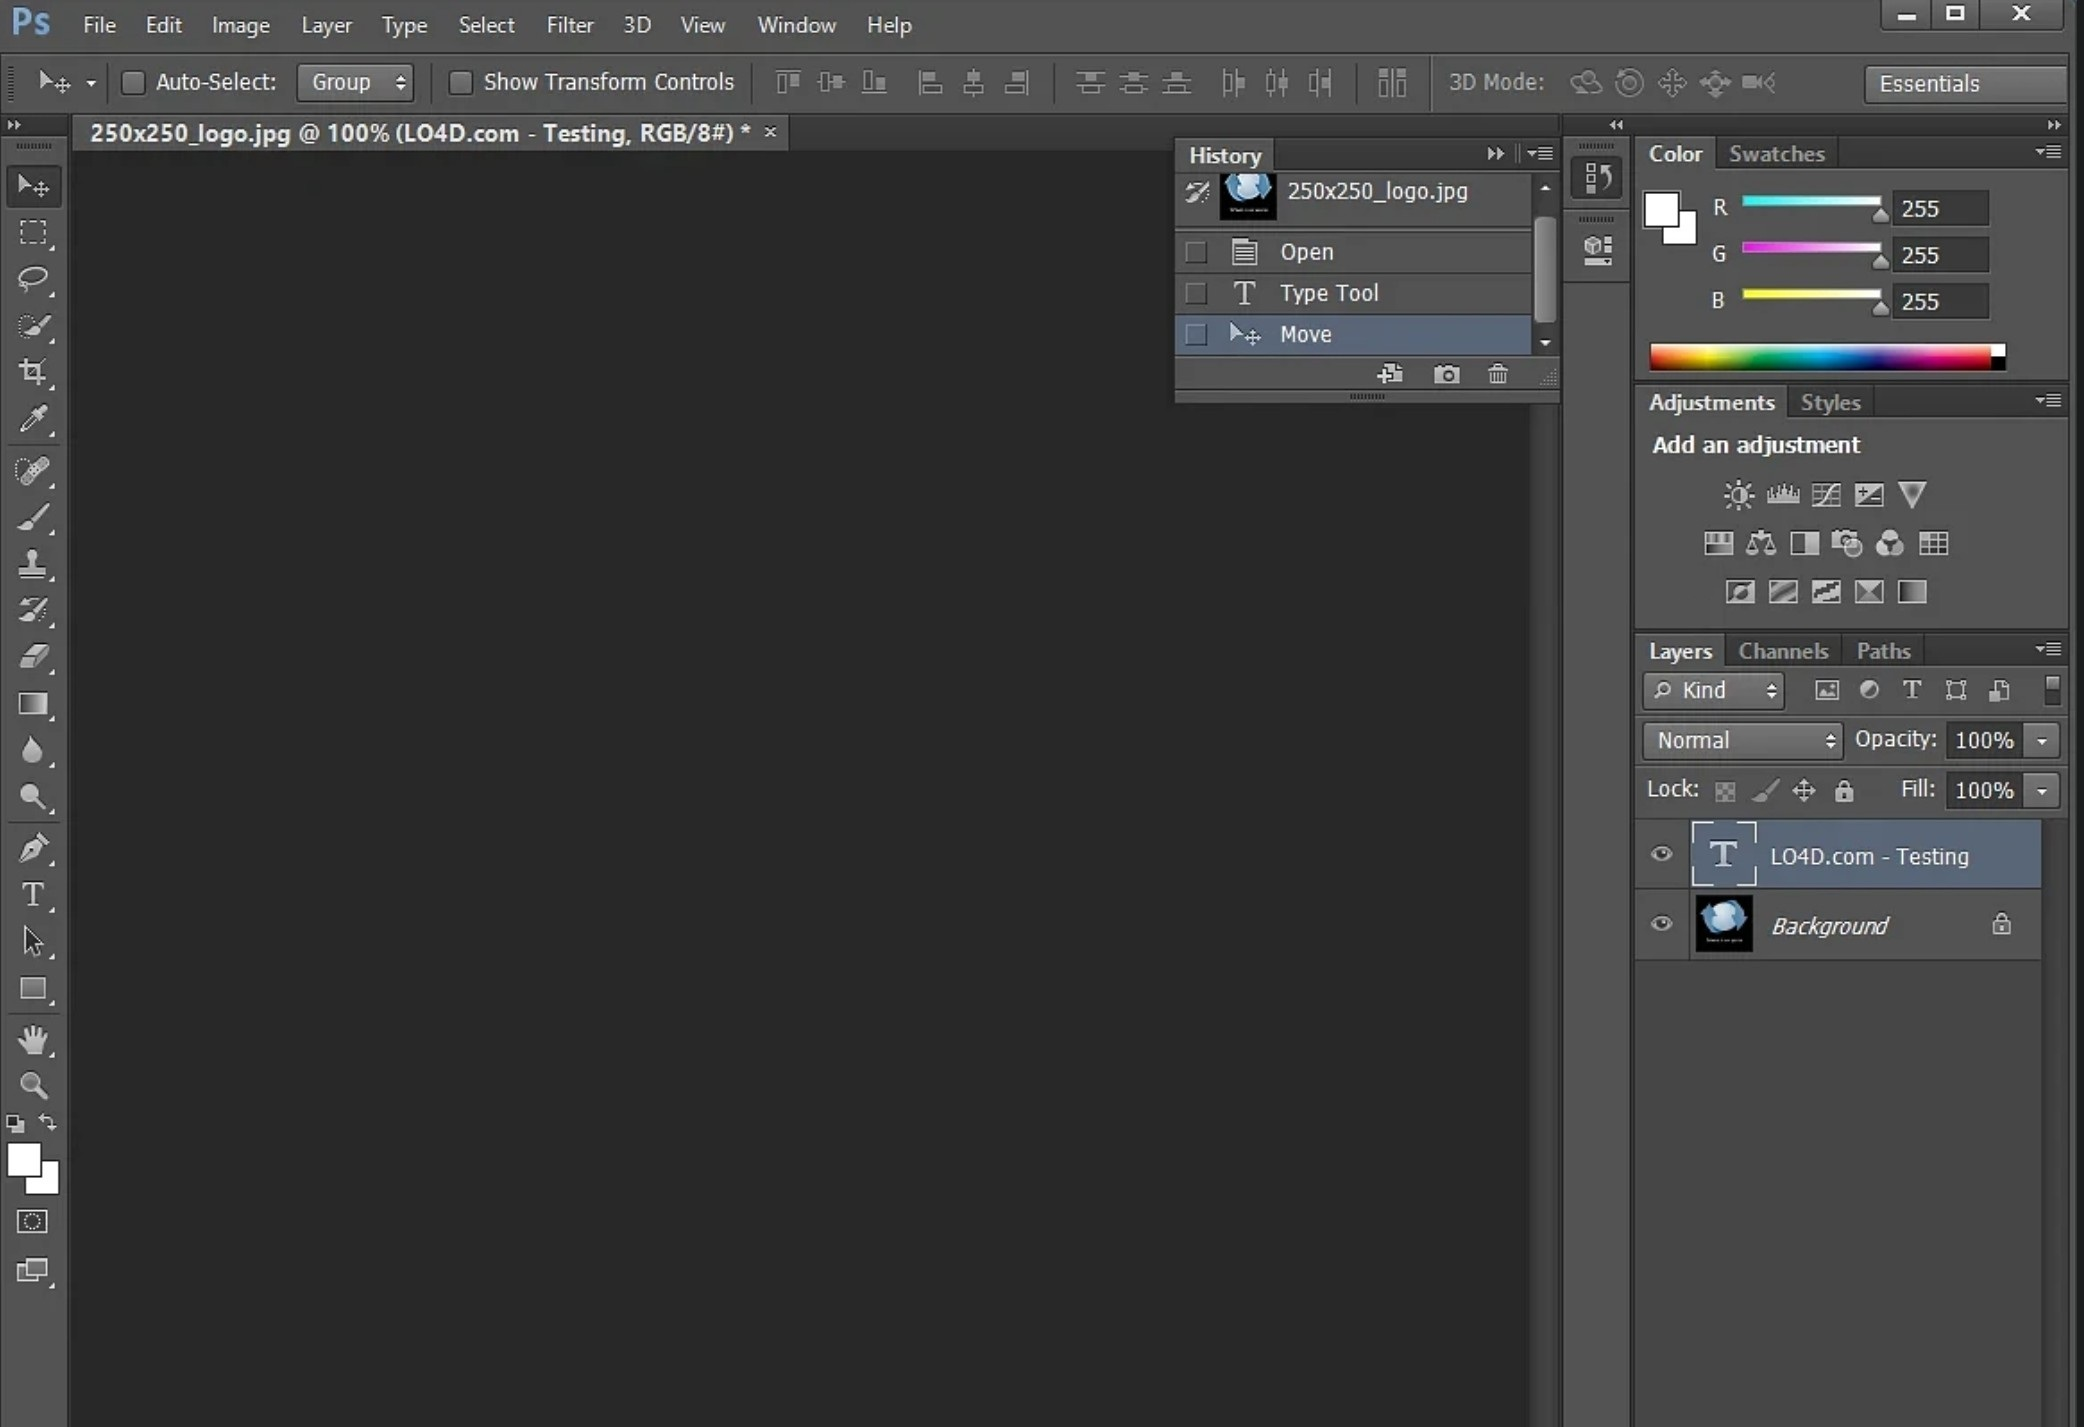Select the Dodge tool

pos(33,796)
